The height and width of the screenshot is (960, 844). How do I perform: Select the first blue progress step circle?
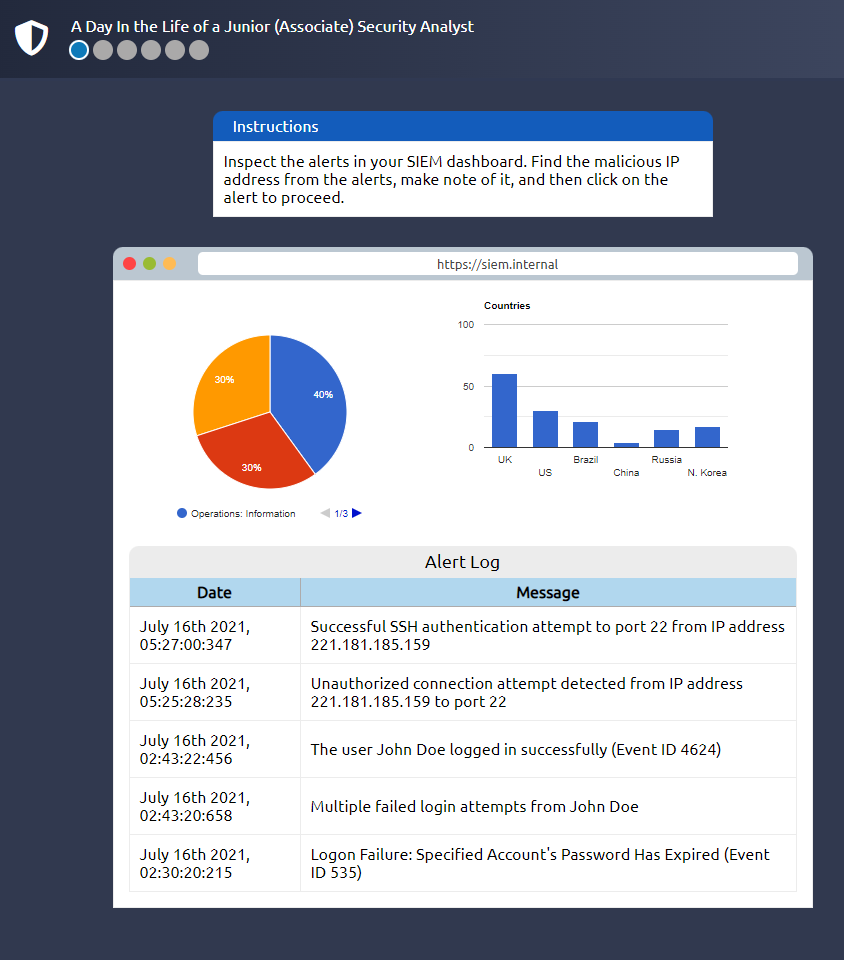tap(79, 50)
